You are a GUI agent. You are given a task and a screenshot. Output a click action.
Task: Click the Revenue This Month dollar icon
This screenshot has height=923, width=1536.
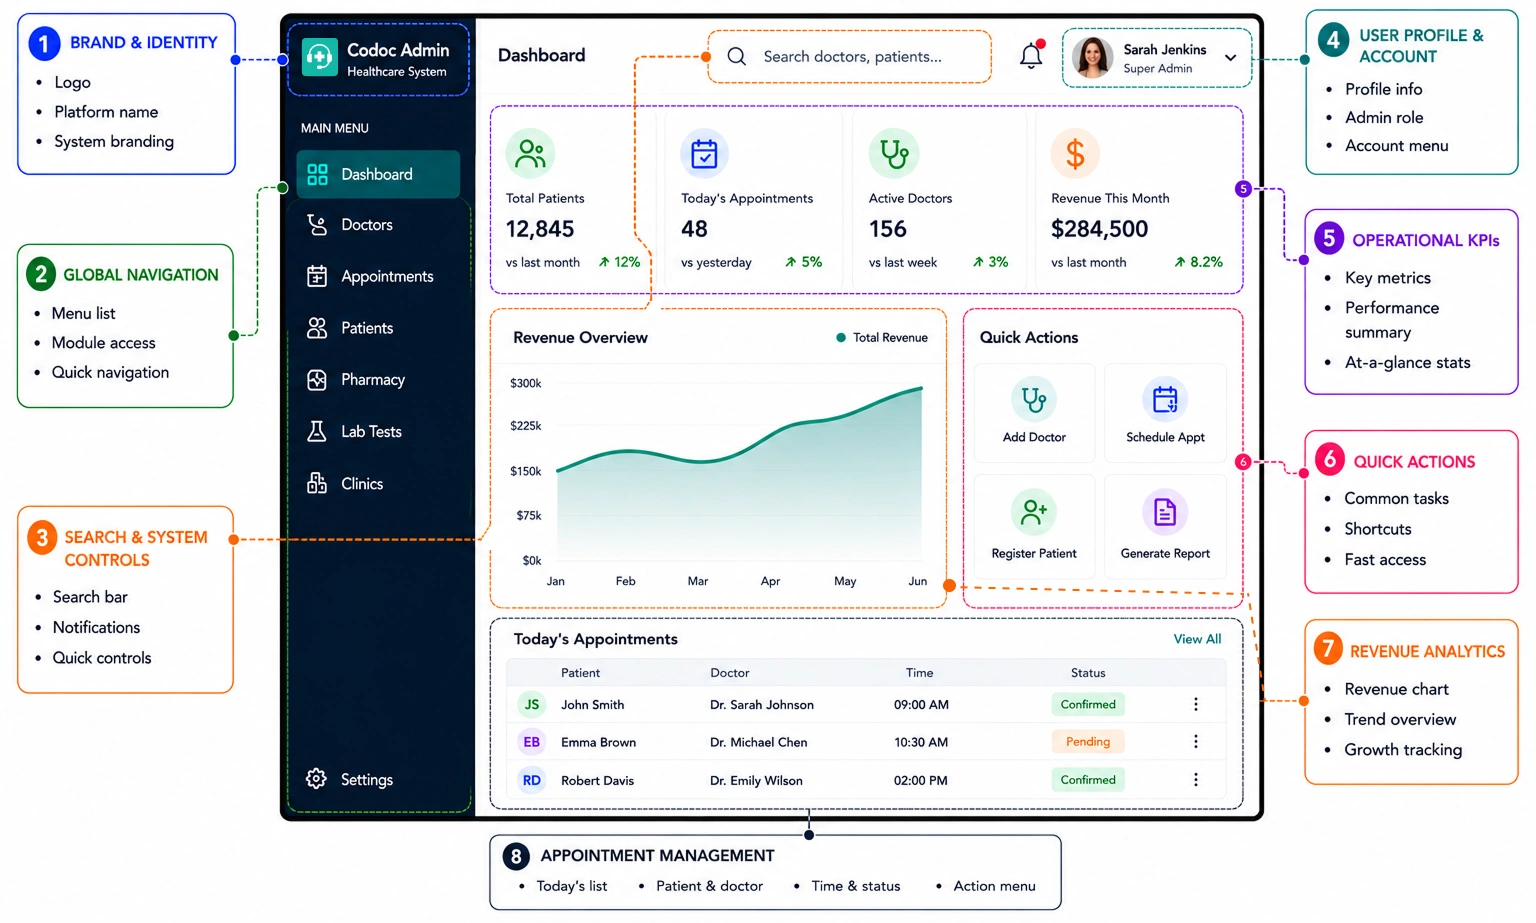1075,154
